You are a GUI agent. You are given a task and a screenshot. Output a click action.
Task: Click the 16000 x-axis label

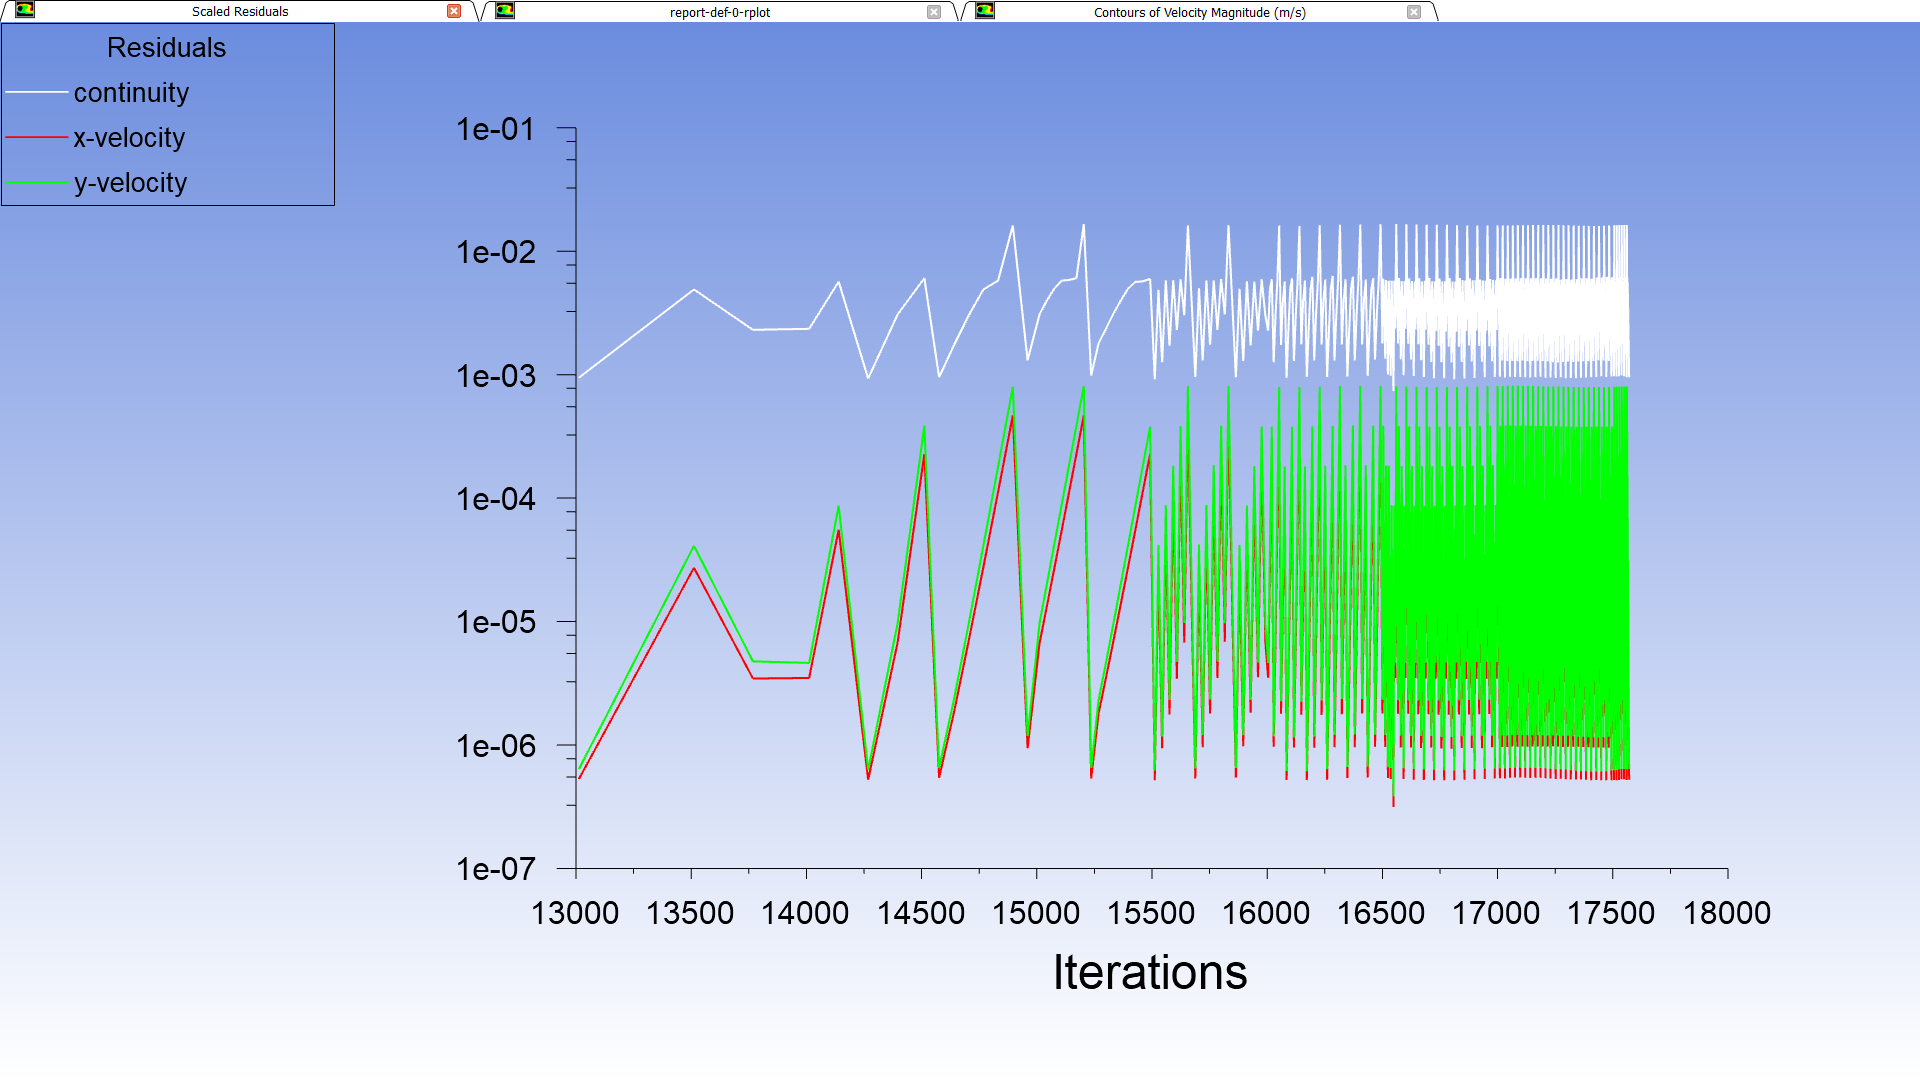[x=1266, y=913]
